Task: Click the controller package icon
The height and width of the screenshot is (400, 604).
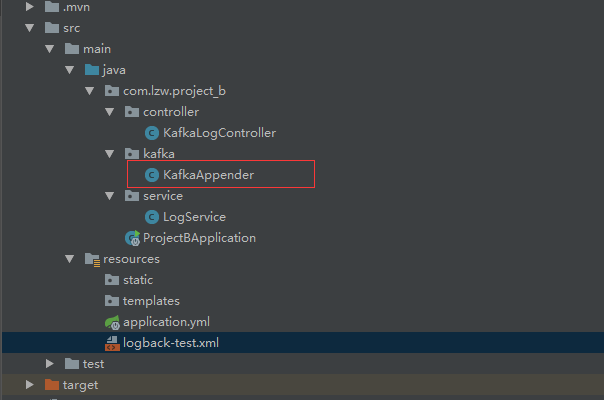Action: coord(132,112)
